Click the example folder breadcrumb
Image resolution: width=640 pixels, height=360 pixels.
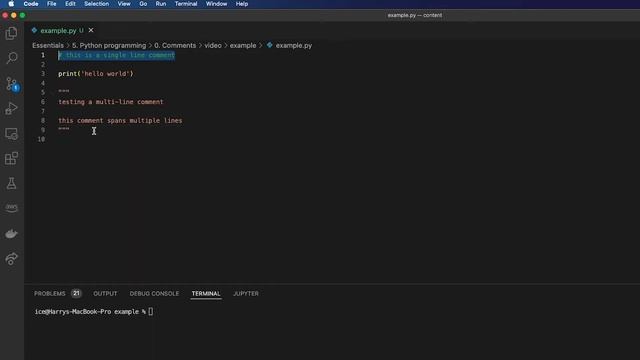tap(243, 45)
